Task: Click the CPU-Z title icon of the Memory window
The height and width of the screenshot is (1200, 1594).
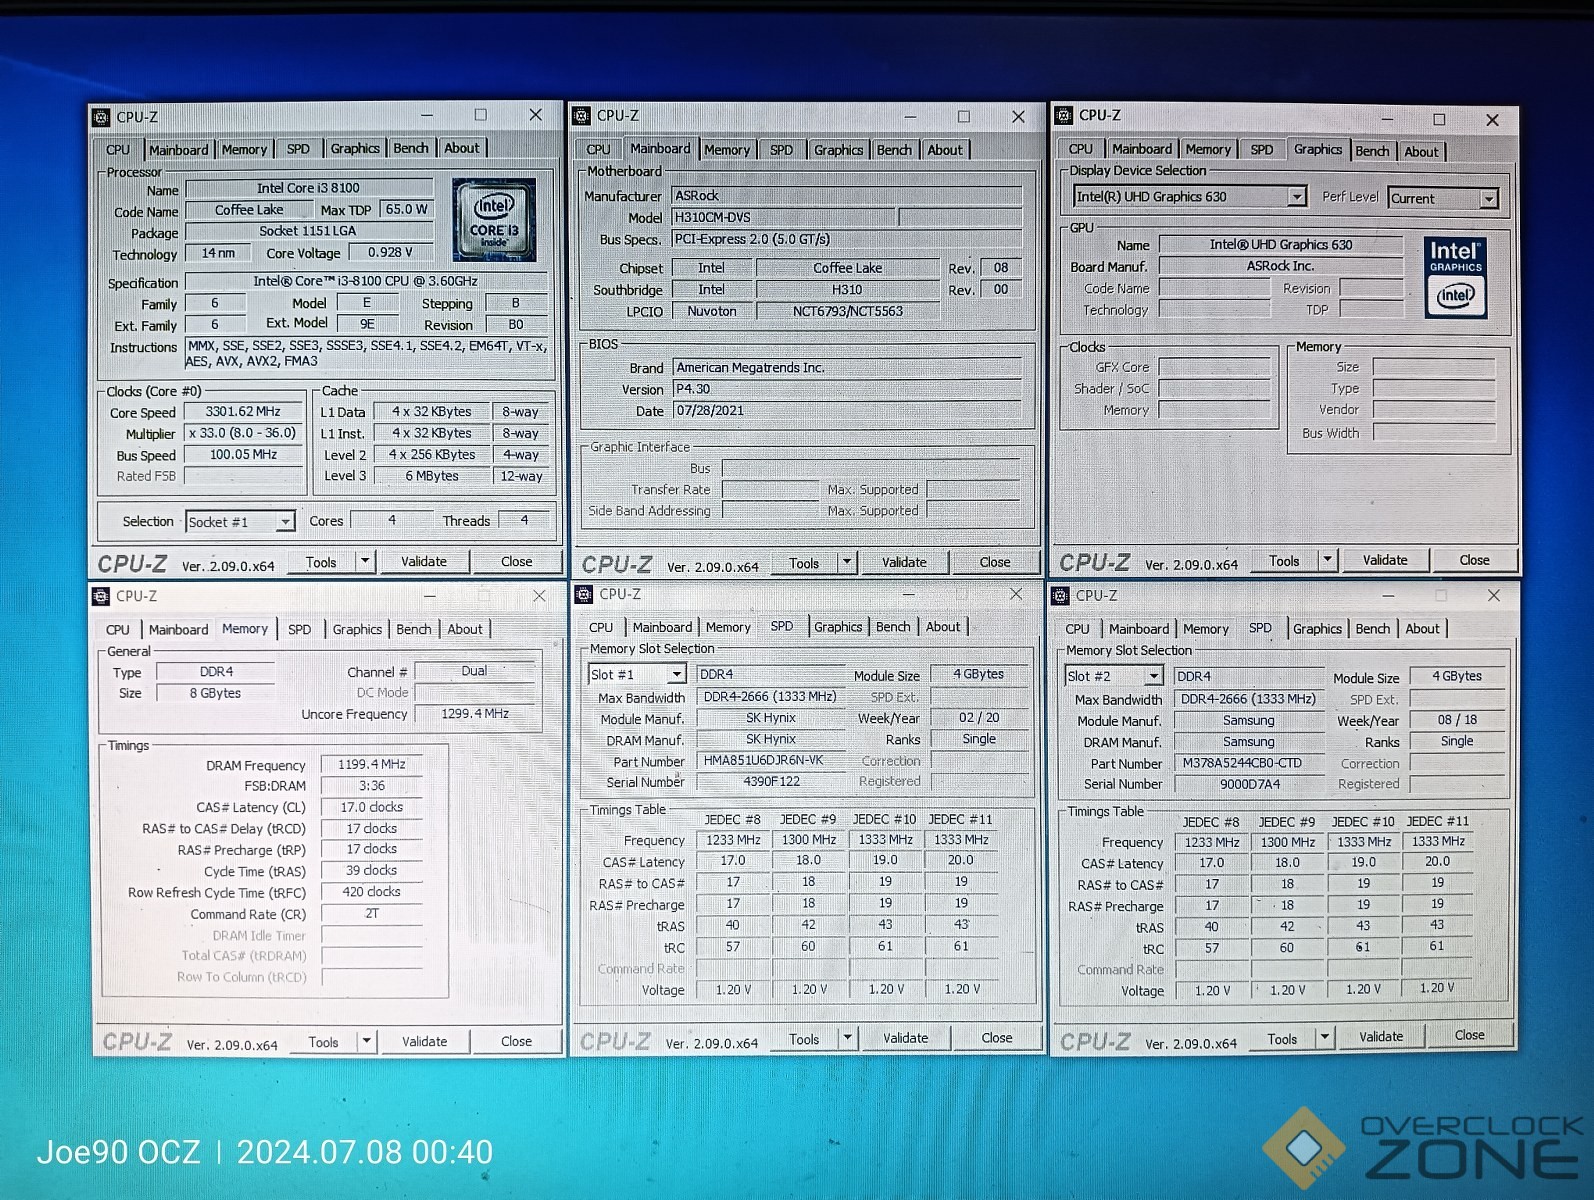Action: tap(101, 596)
